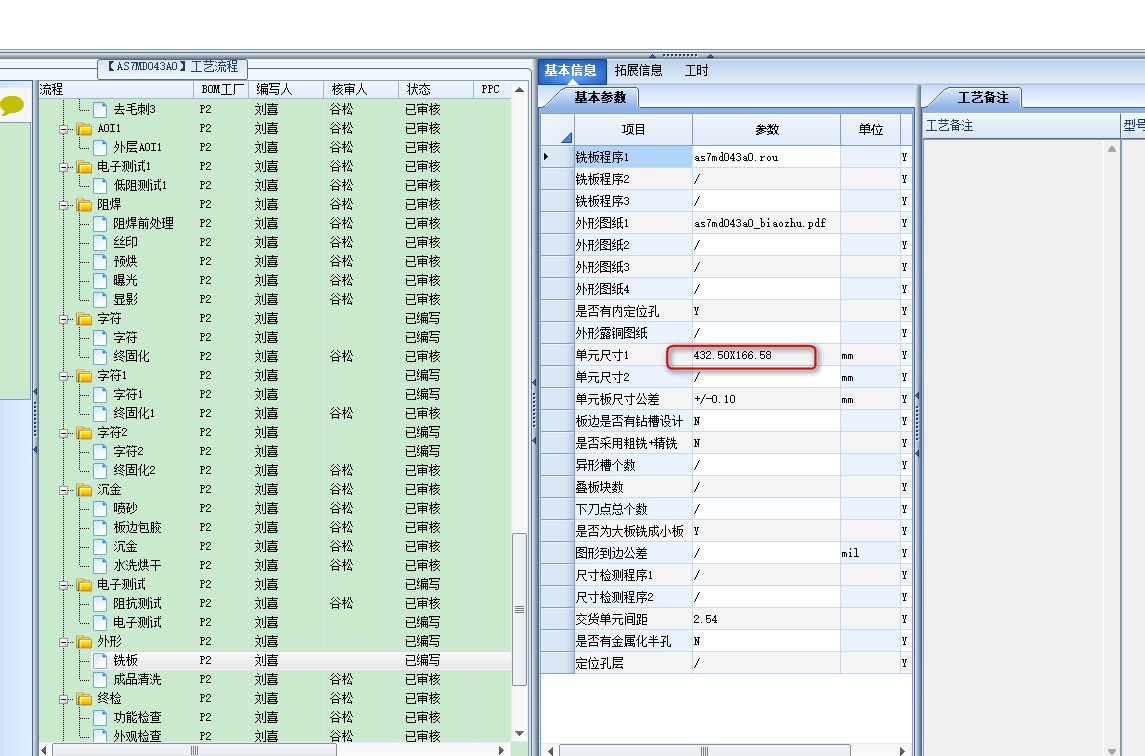Click the 外形图纸1 value as7md043a0_biaozhu.pdf
Image resolution: width=1145 pixels, height=756 pixels.
[x=766, y=223]
